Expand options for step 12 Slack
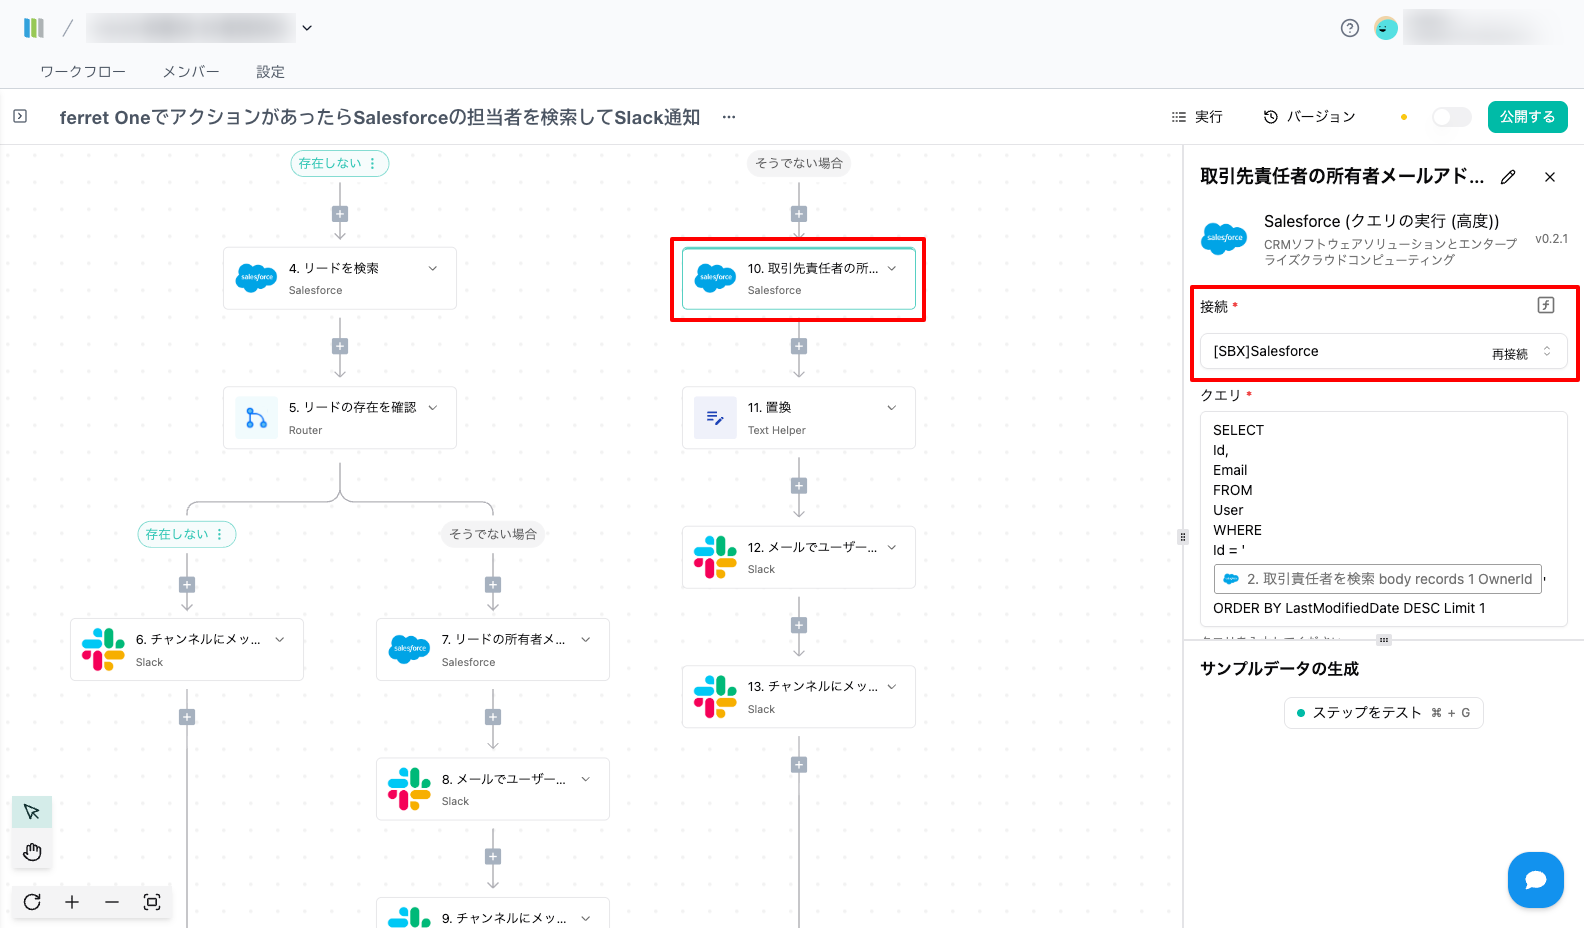 (892, 547)
